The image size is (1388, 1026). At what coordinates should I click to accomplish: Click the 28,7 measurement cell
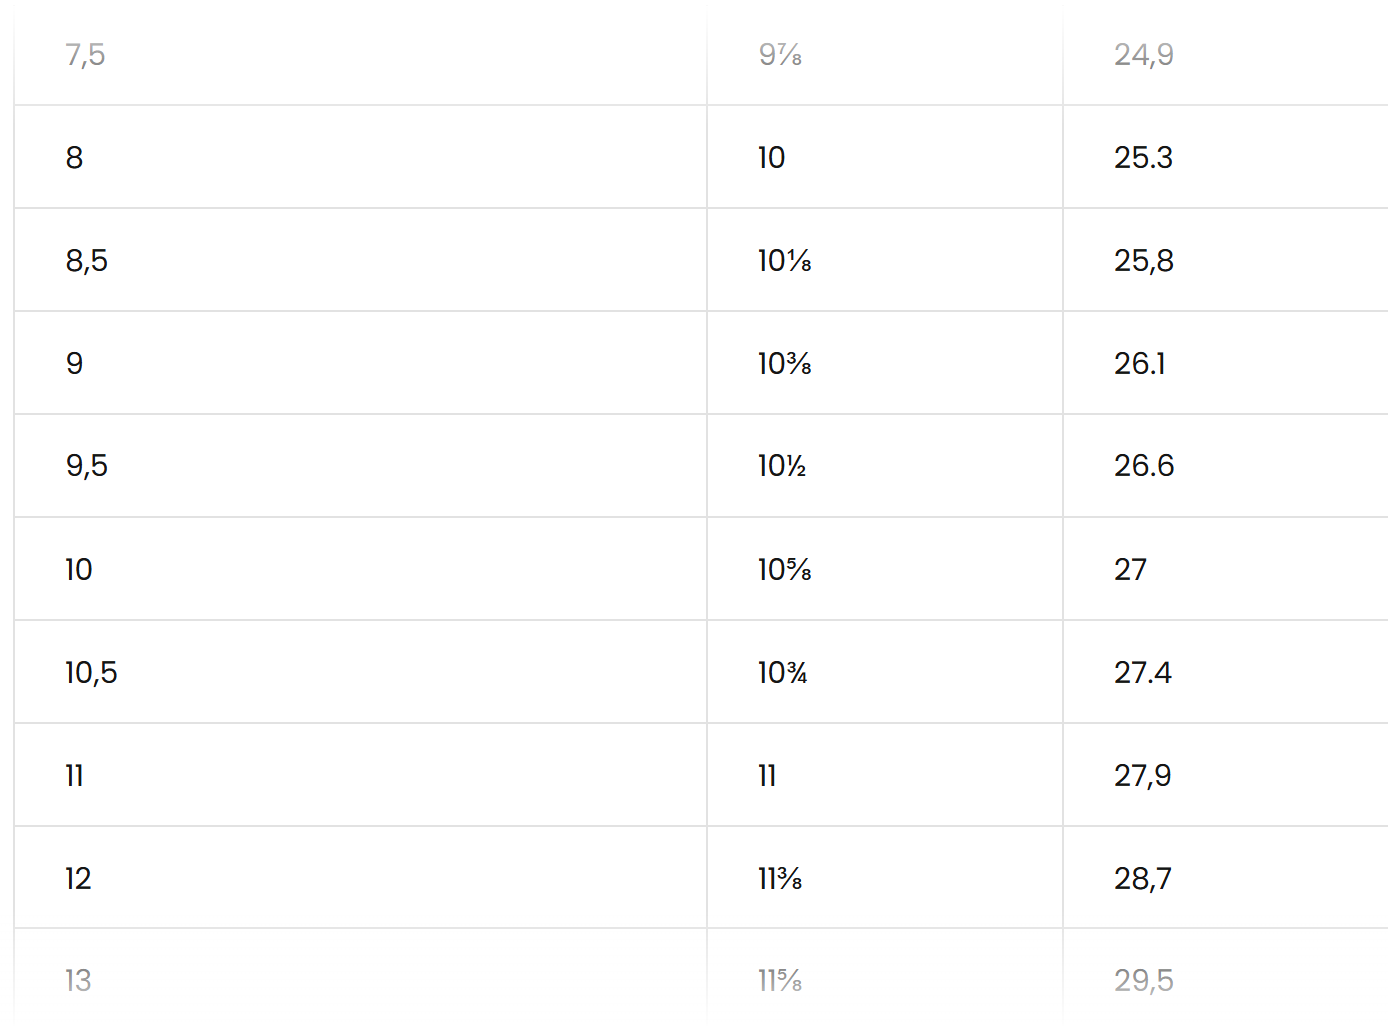tap(1142, 879)
